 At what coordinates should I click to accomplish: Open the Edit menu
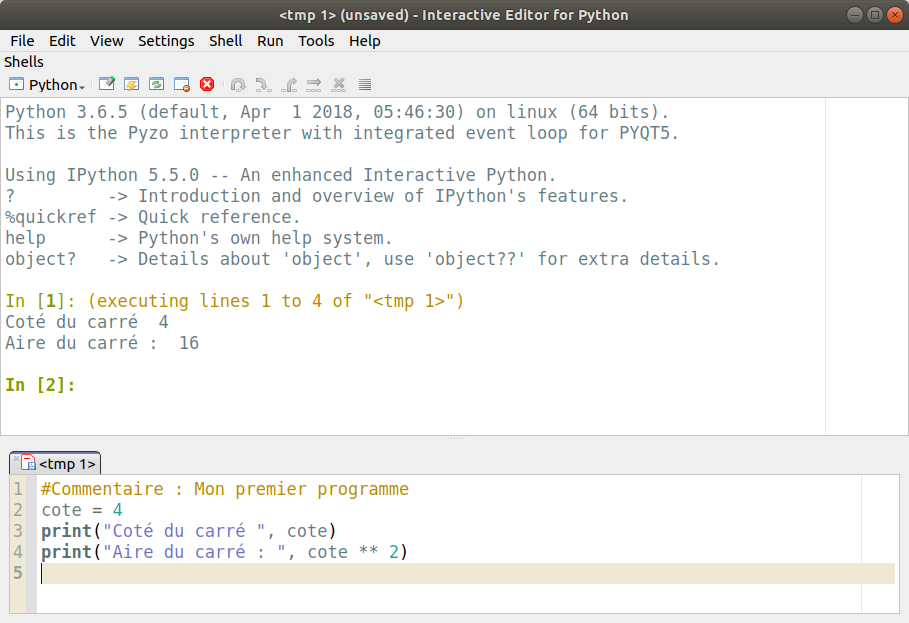pyautogui.click(x=62, y=41)
